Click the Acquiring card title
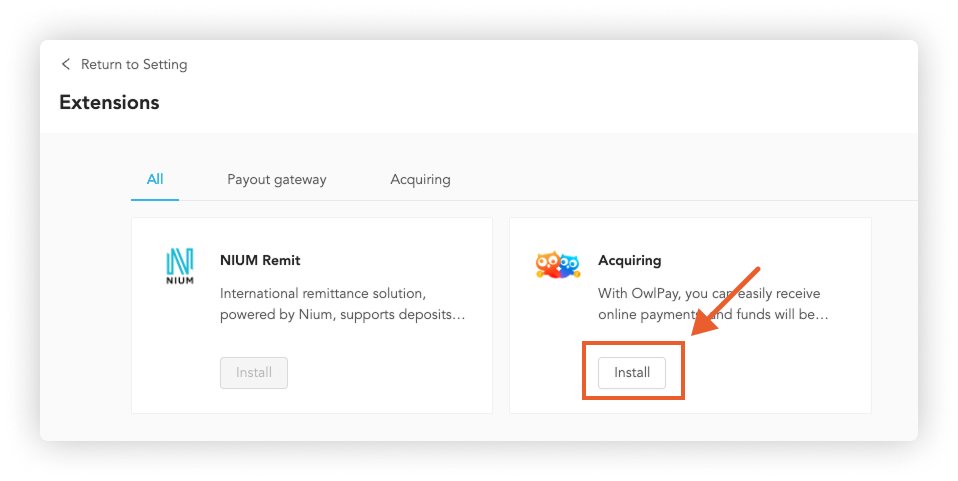958x481 pixels. (x=630, y=260)
